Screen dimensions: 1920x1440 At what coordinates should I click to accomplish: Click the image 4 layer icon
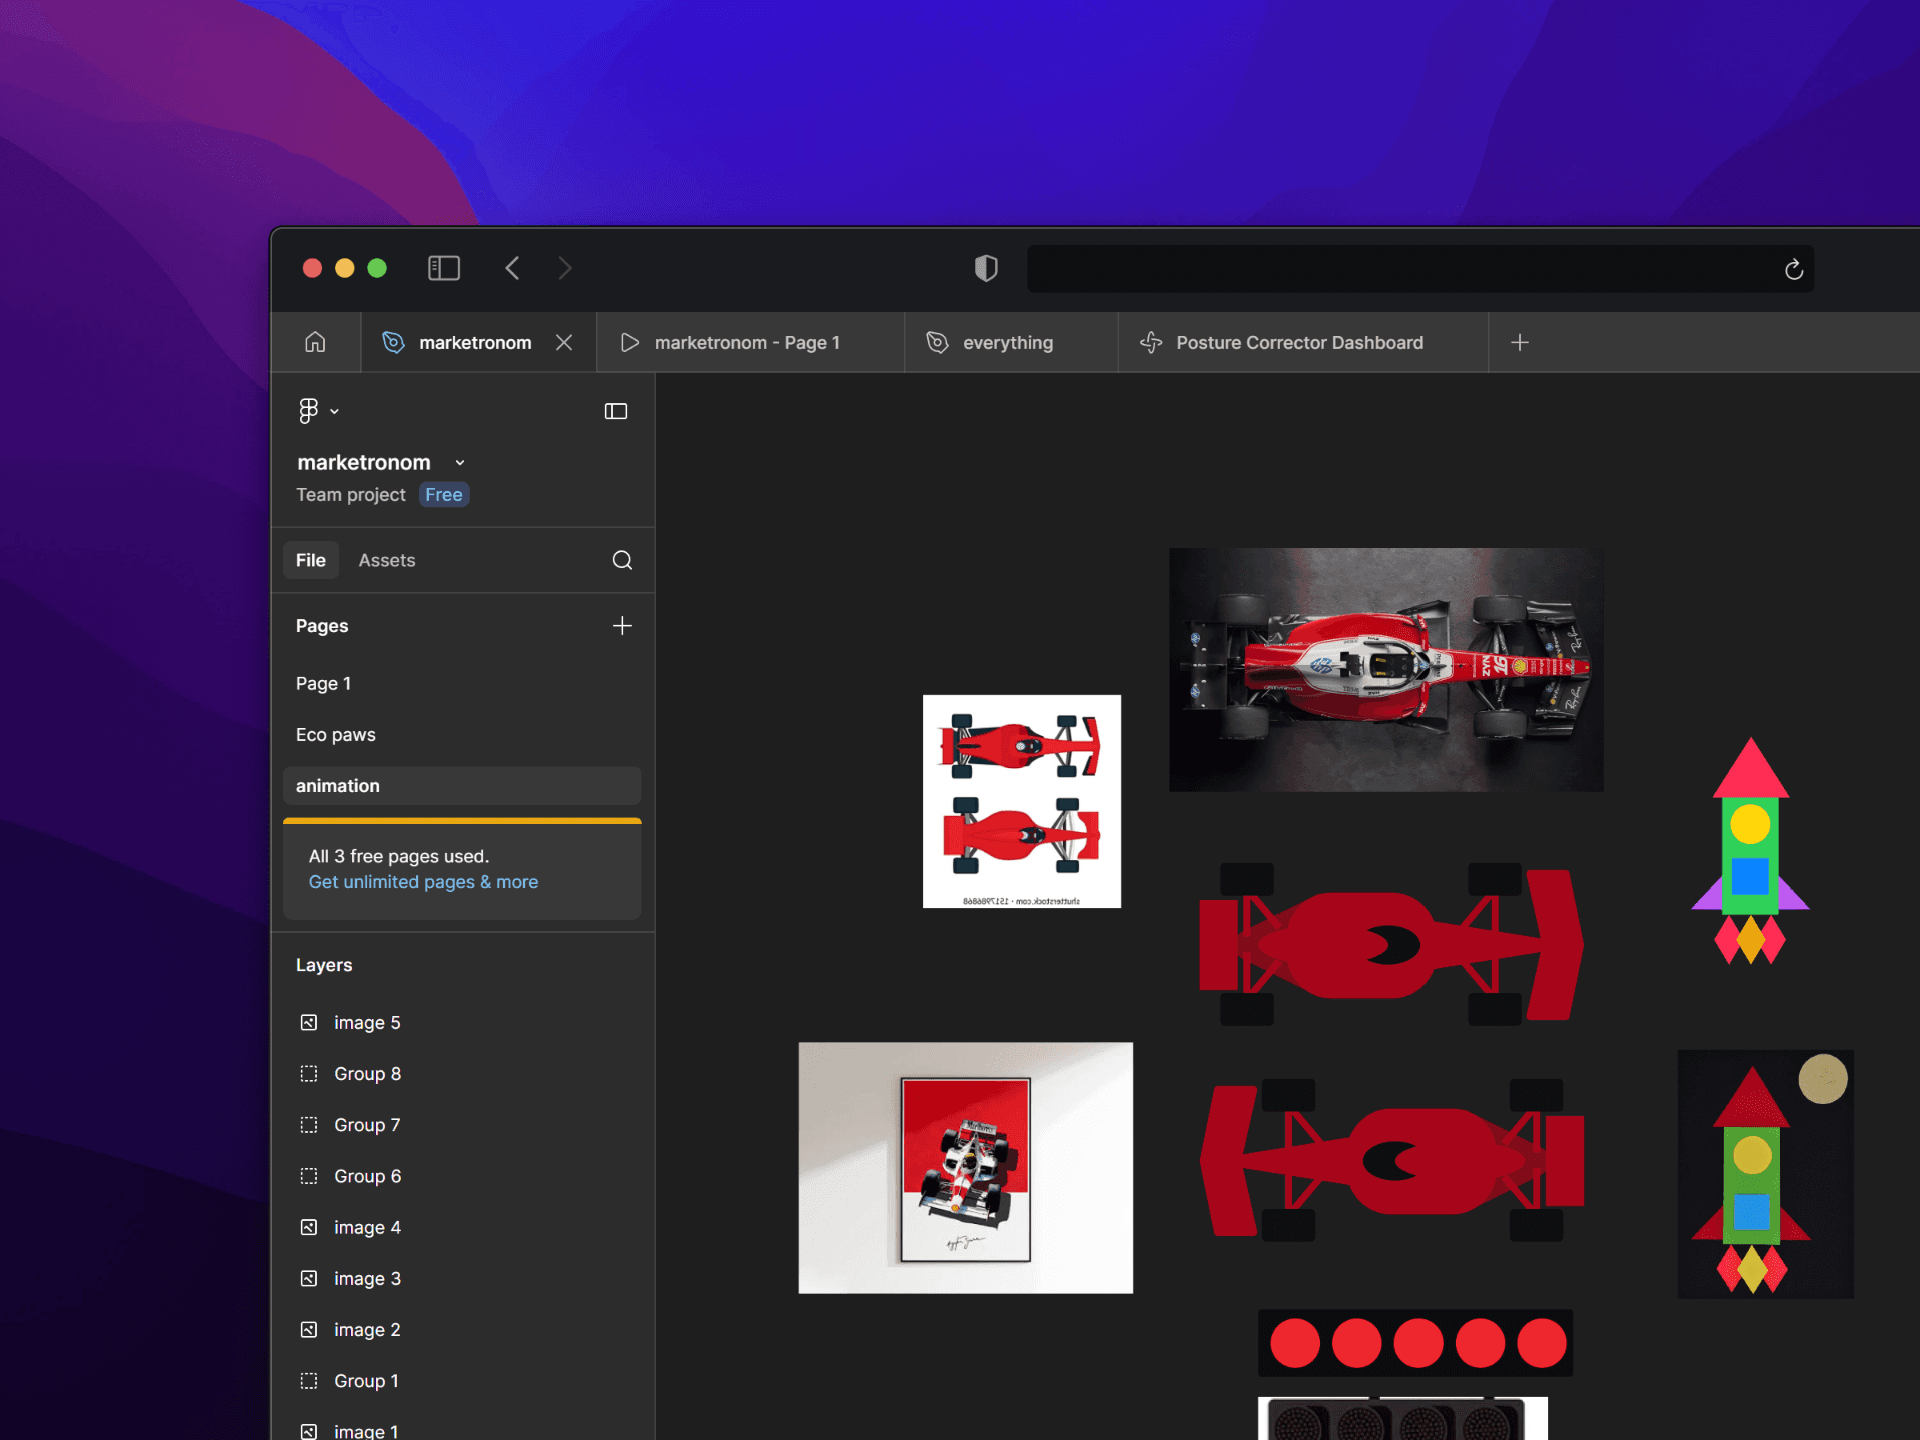[x=309, y=1227]
